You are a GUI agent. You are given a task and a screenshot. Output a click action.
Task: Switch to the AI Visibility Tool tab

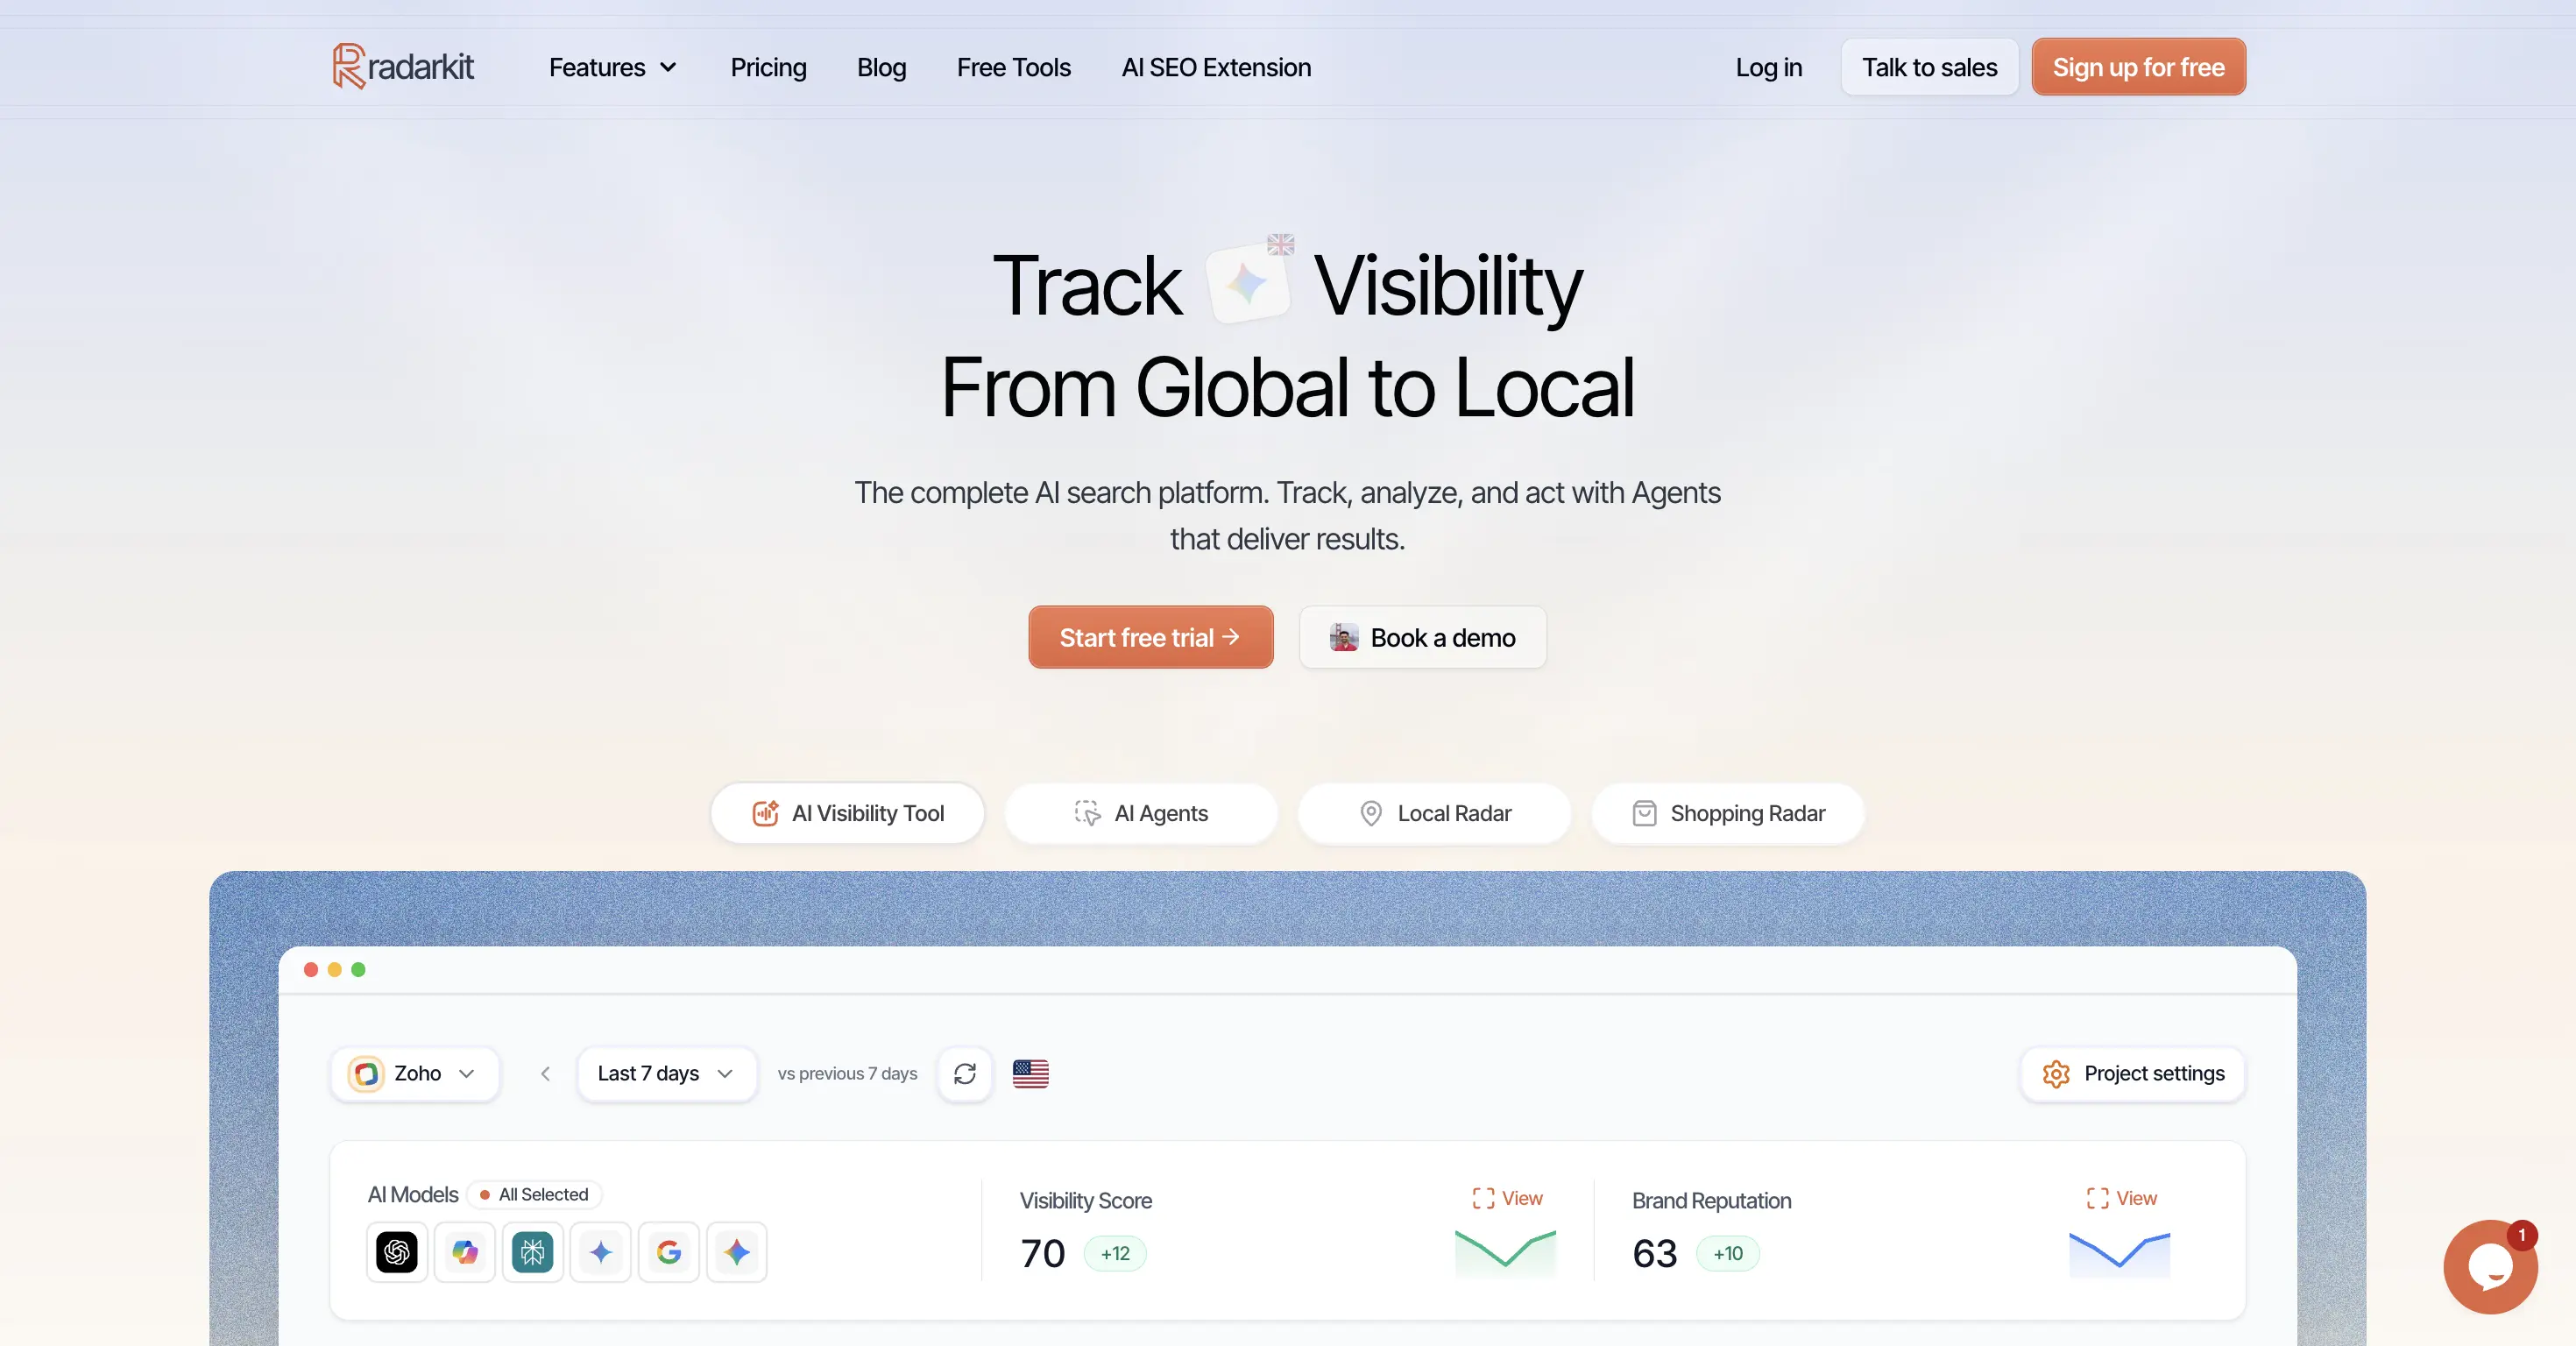[848, 814]
